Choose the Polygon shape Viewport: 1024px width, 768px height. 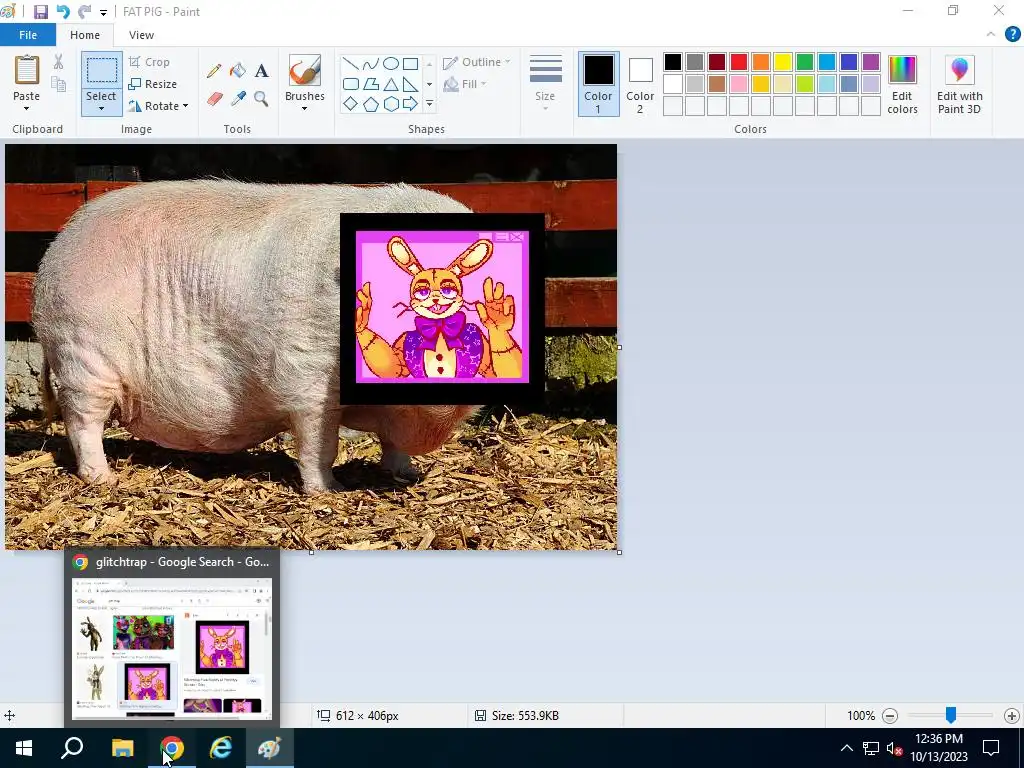[x=370, y=84]
